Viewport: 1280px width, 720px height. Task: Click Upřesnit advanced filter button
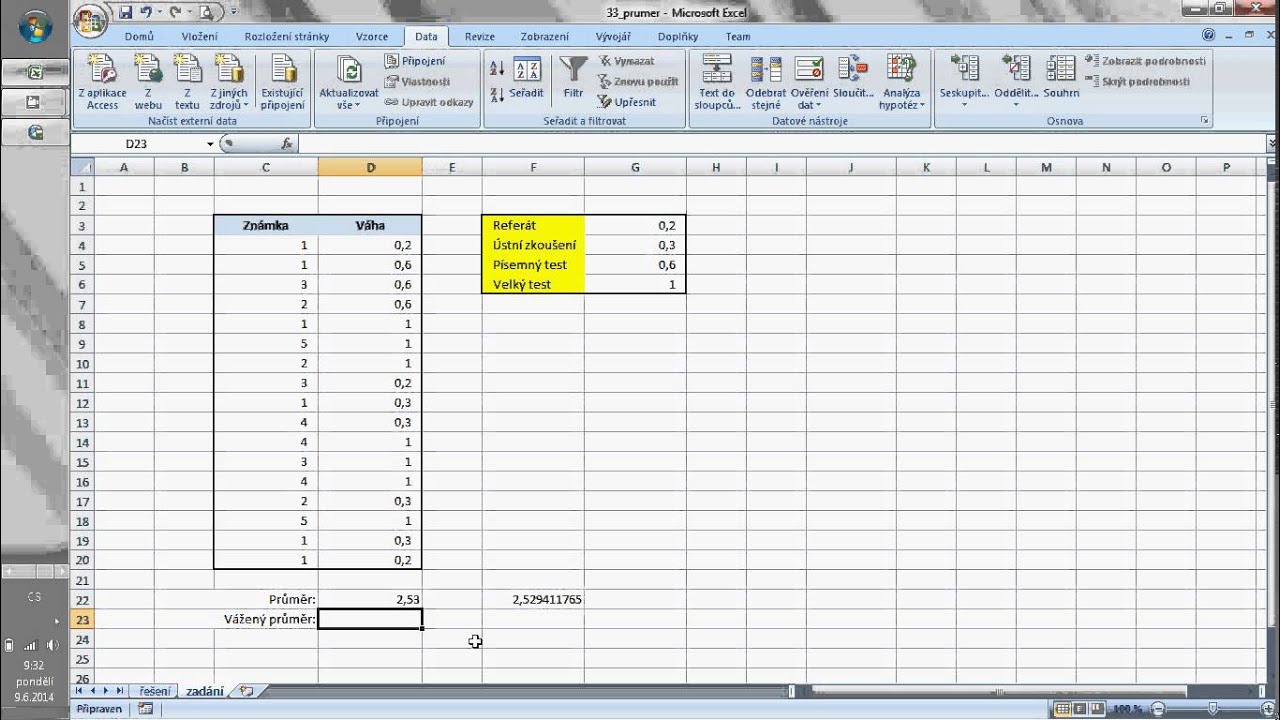click(628, 102)
